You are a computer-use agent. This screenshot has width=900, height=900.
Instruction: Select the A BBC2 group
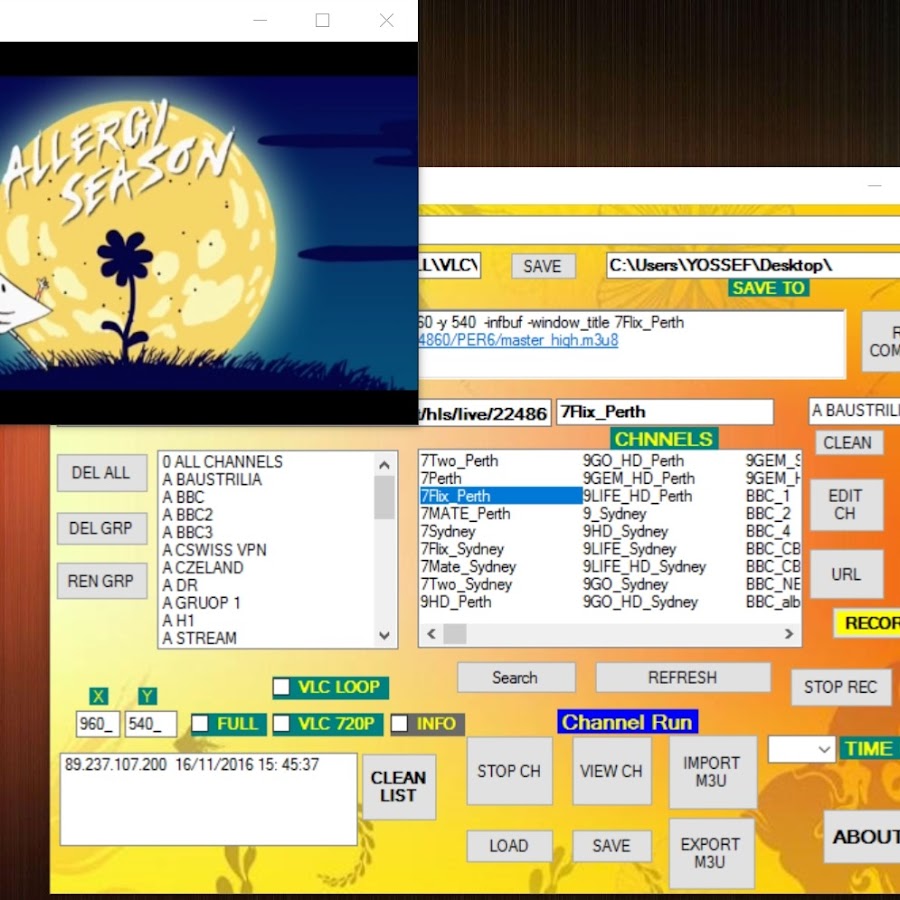point(188,515)
